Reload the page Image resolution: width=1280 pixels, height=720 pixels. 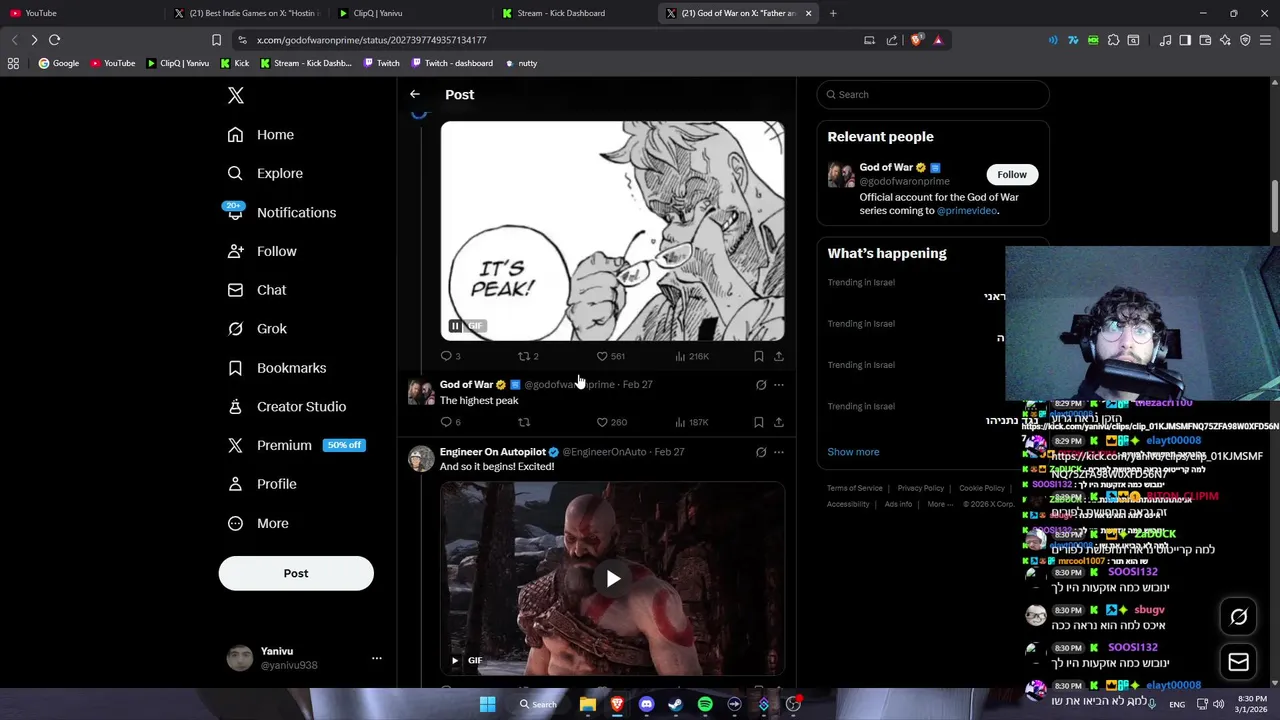click(x=54, y=40)
